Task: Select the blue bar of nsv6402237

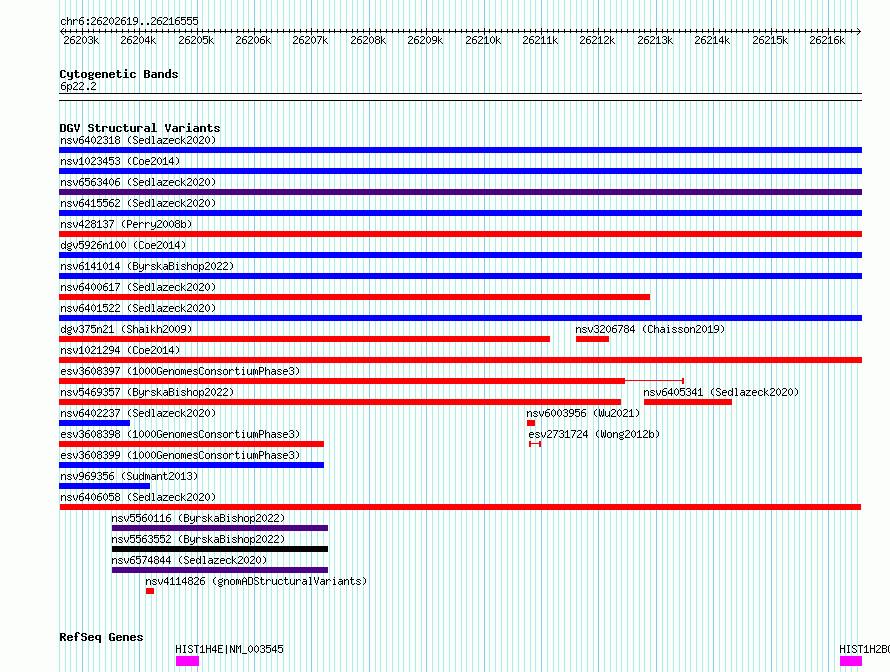Action: pos(94,423)
